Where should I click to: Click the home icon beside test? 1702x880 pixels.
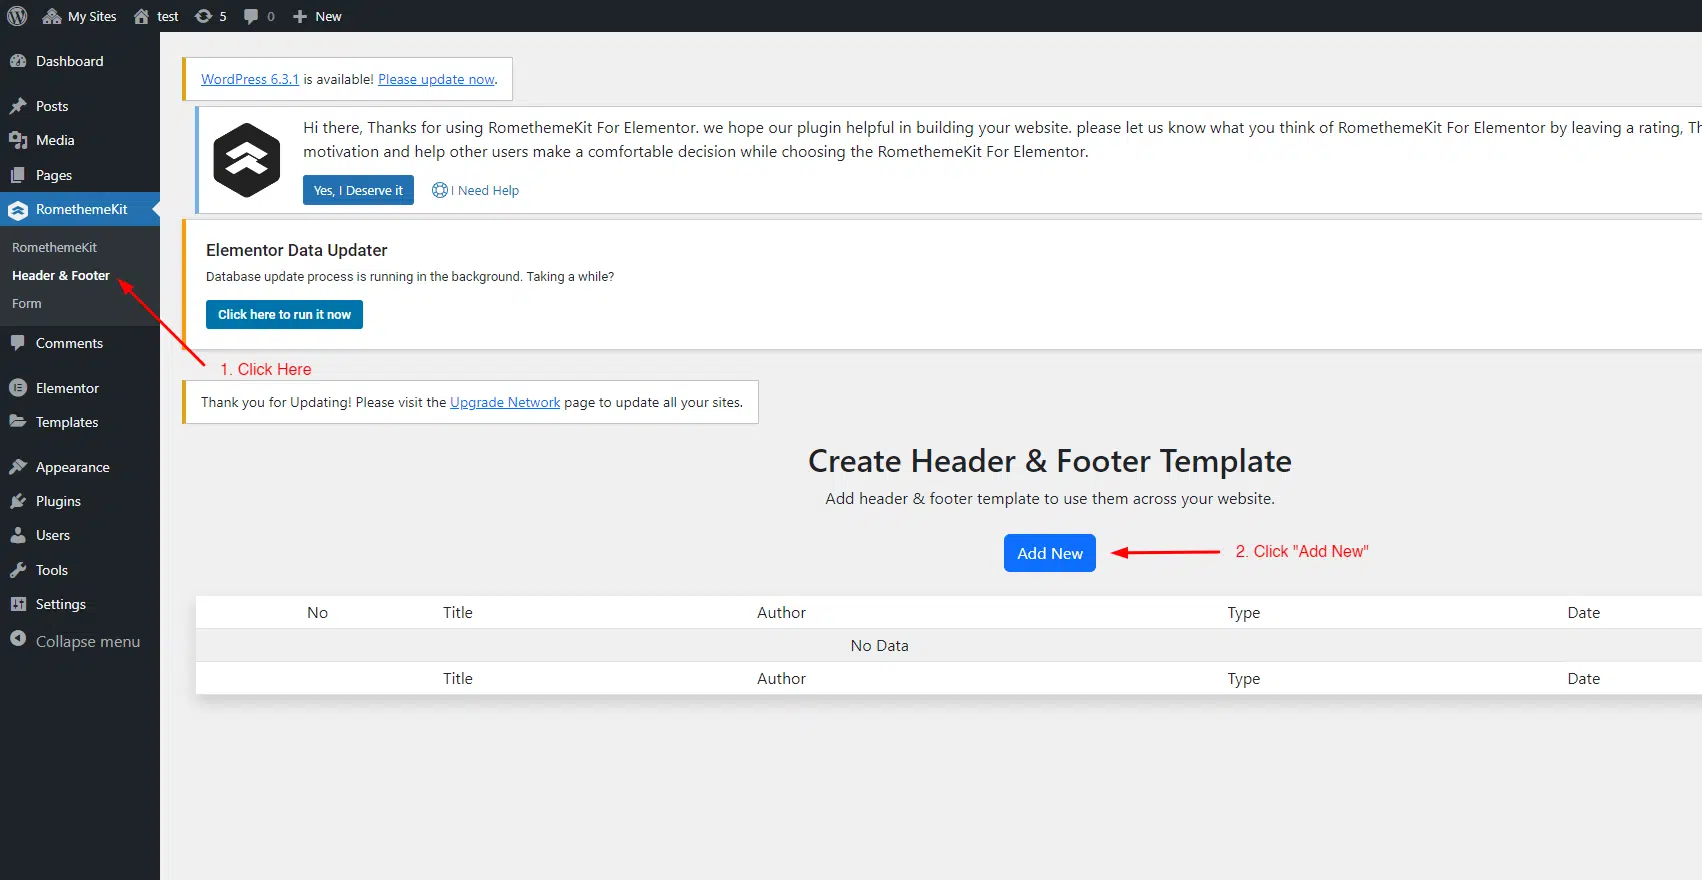[142, 16]
